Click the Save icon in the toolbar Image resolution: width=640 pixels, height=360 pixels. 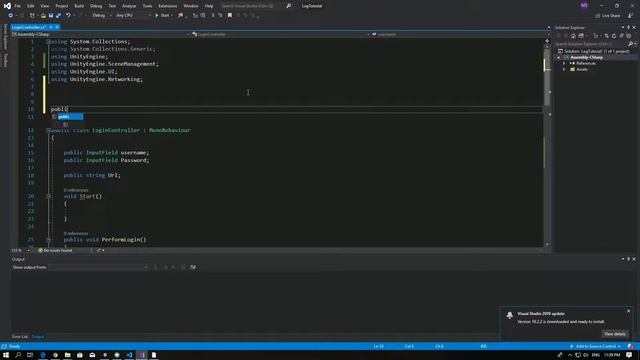(x=51, y=16)
